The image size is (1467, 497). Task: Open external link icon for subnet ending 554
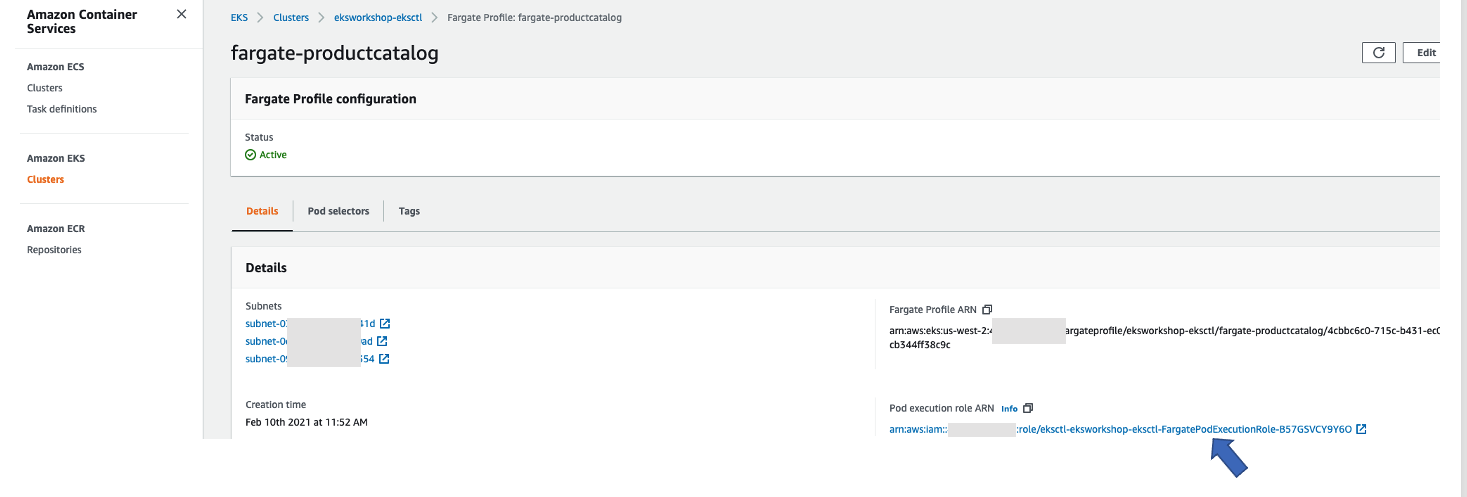[x=384, y=358]
